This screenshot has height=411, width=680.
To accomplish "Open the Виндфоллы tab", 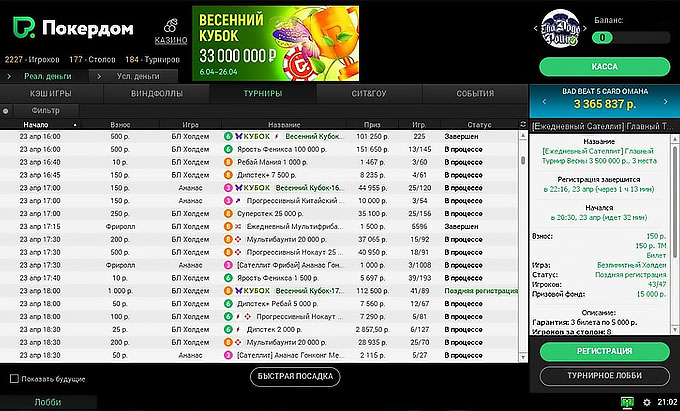I will pyautogui.click(x=157, y=94).
